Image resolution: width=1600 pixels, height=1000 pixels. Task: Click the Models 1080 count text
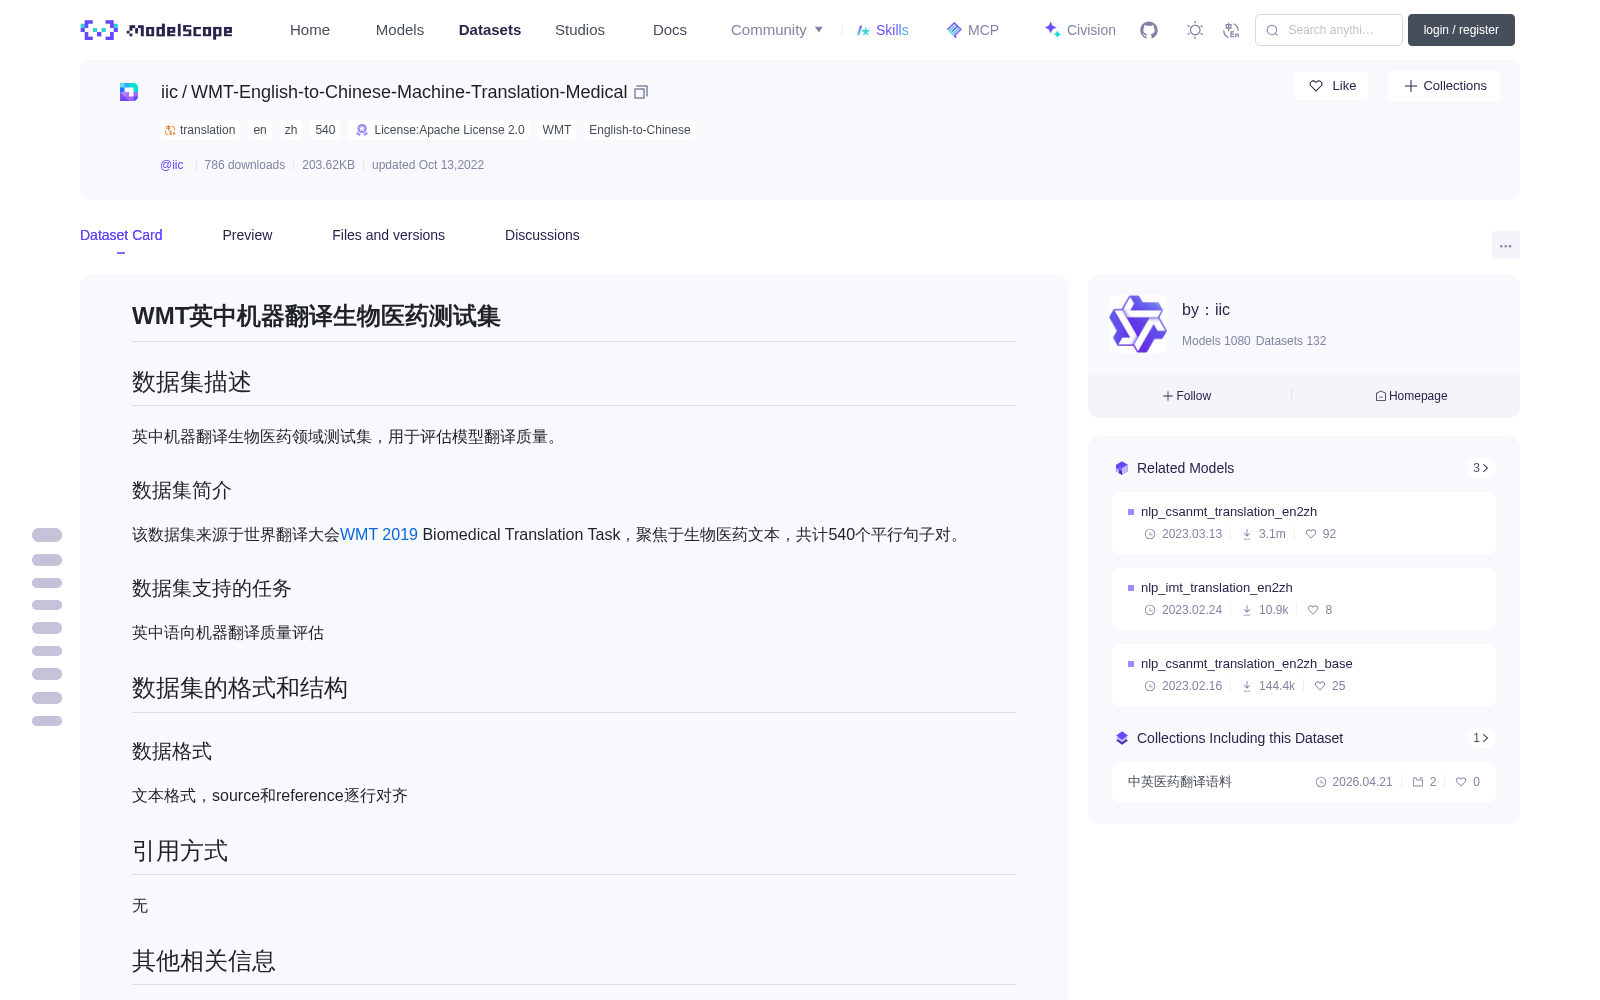tap(1216, 341)
